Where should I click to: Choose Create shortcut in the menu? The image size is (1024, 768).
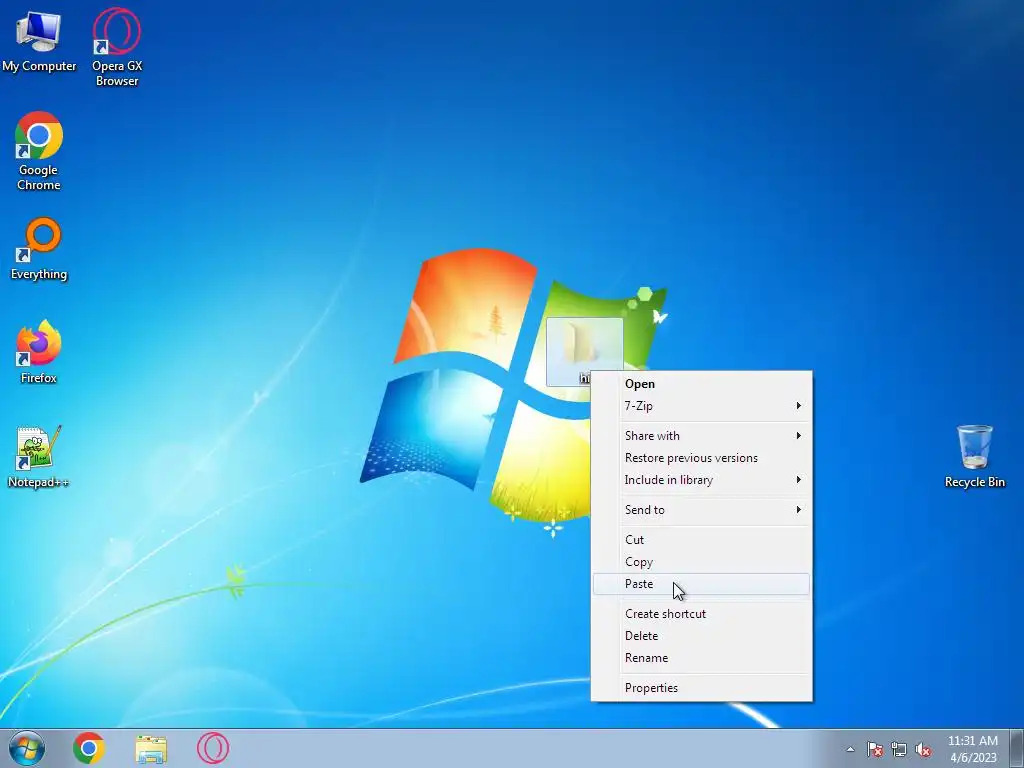[701, 614]
